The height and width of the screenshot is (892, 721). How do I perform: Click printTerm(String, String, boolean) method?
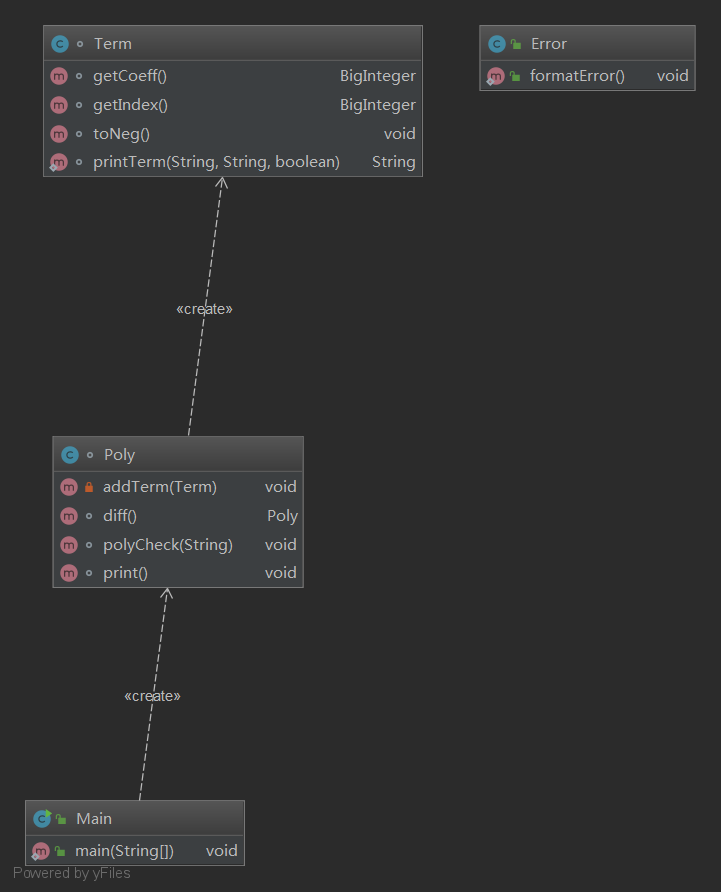click(x=216, y=162)
